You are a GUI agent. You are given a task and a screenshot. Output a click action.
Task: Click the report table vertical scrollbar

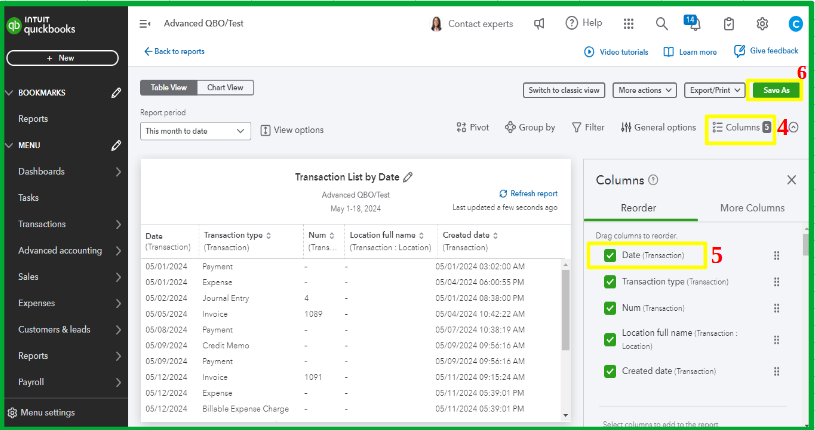coord(566,310)
